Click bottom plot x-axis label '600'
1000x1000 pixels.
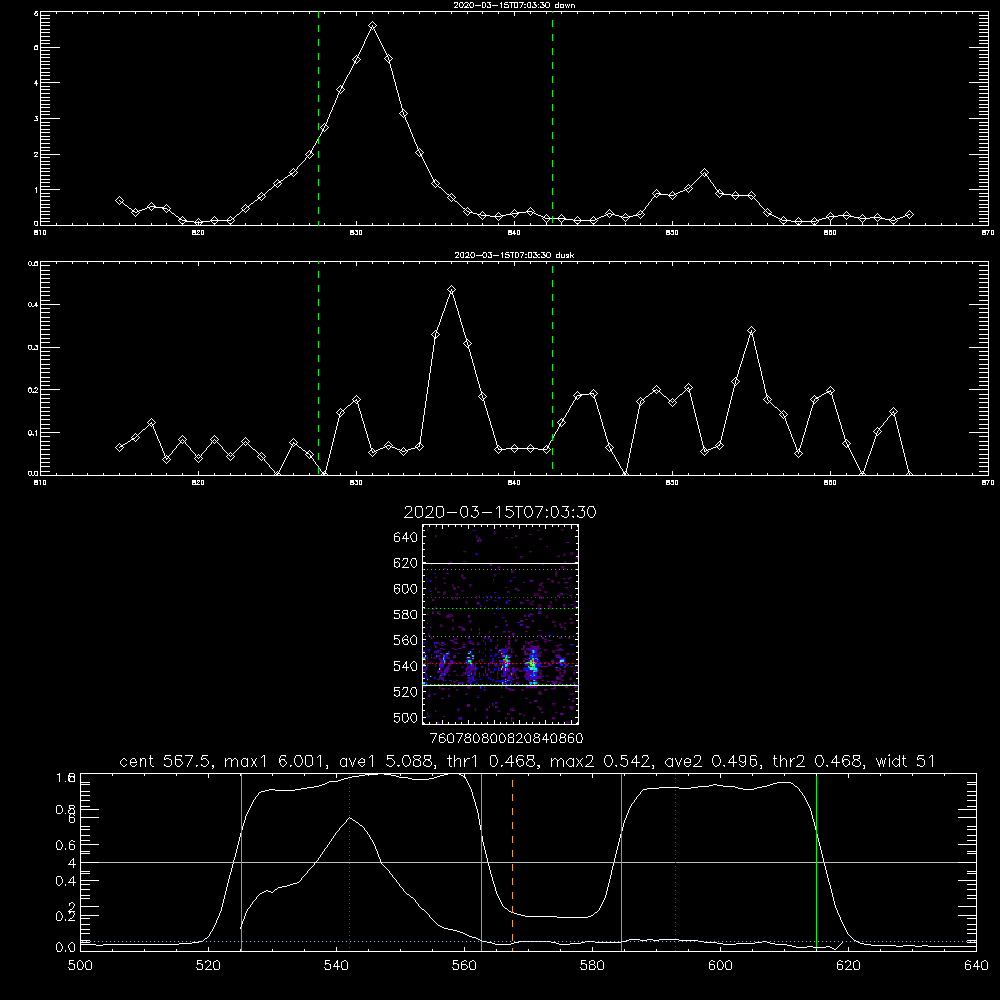721,966
